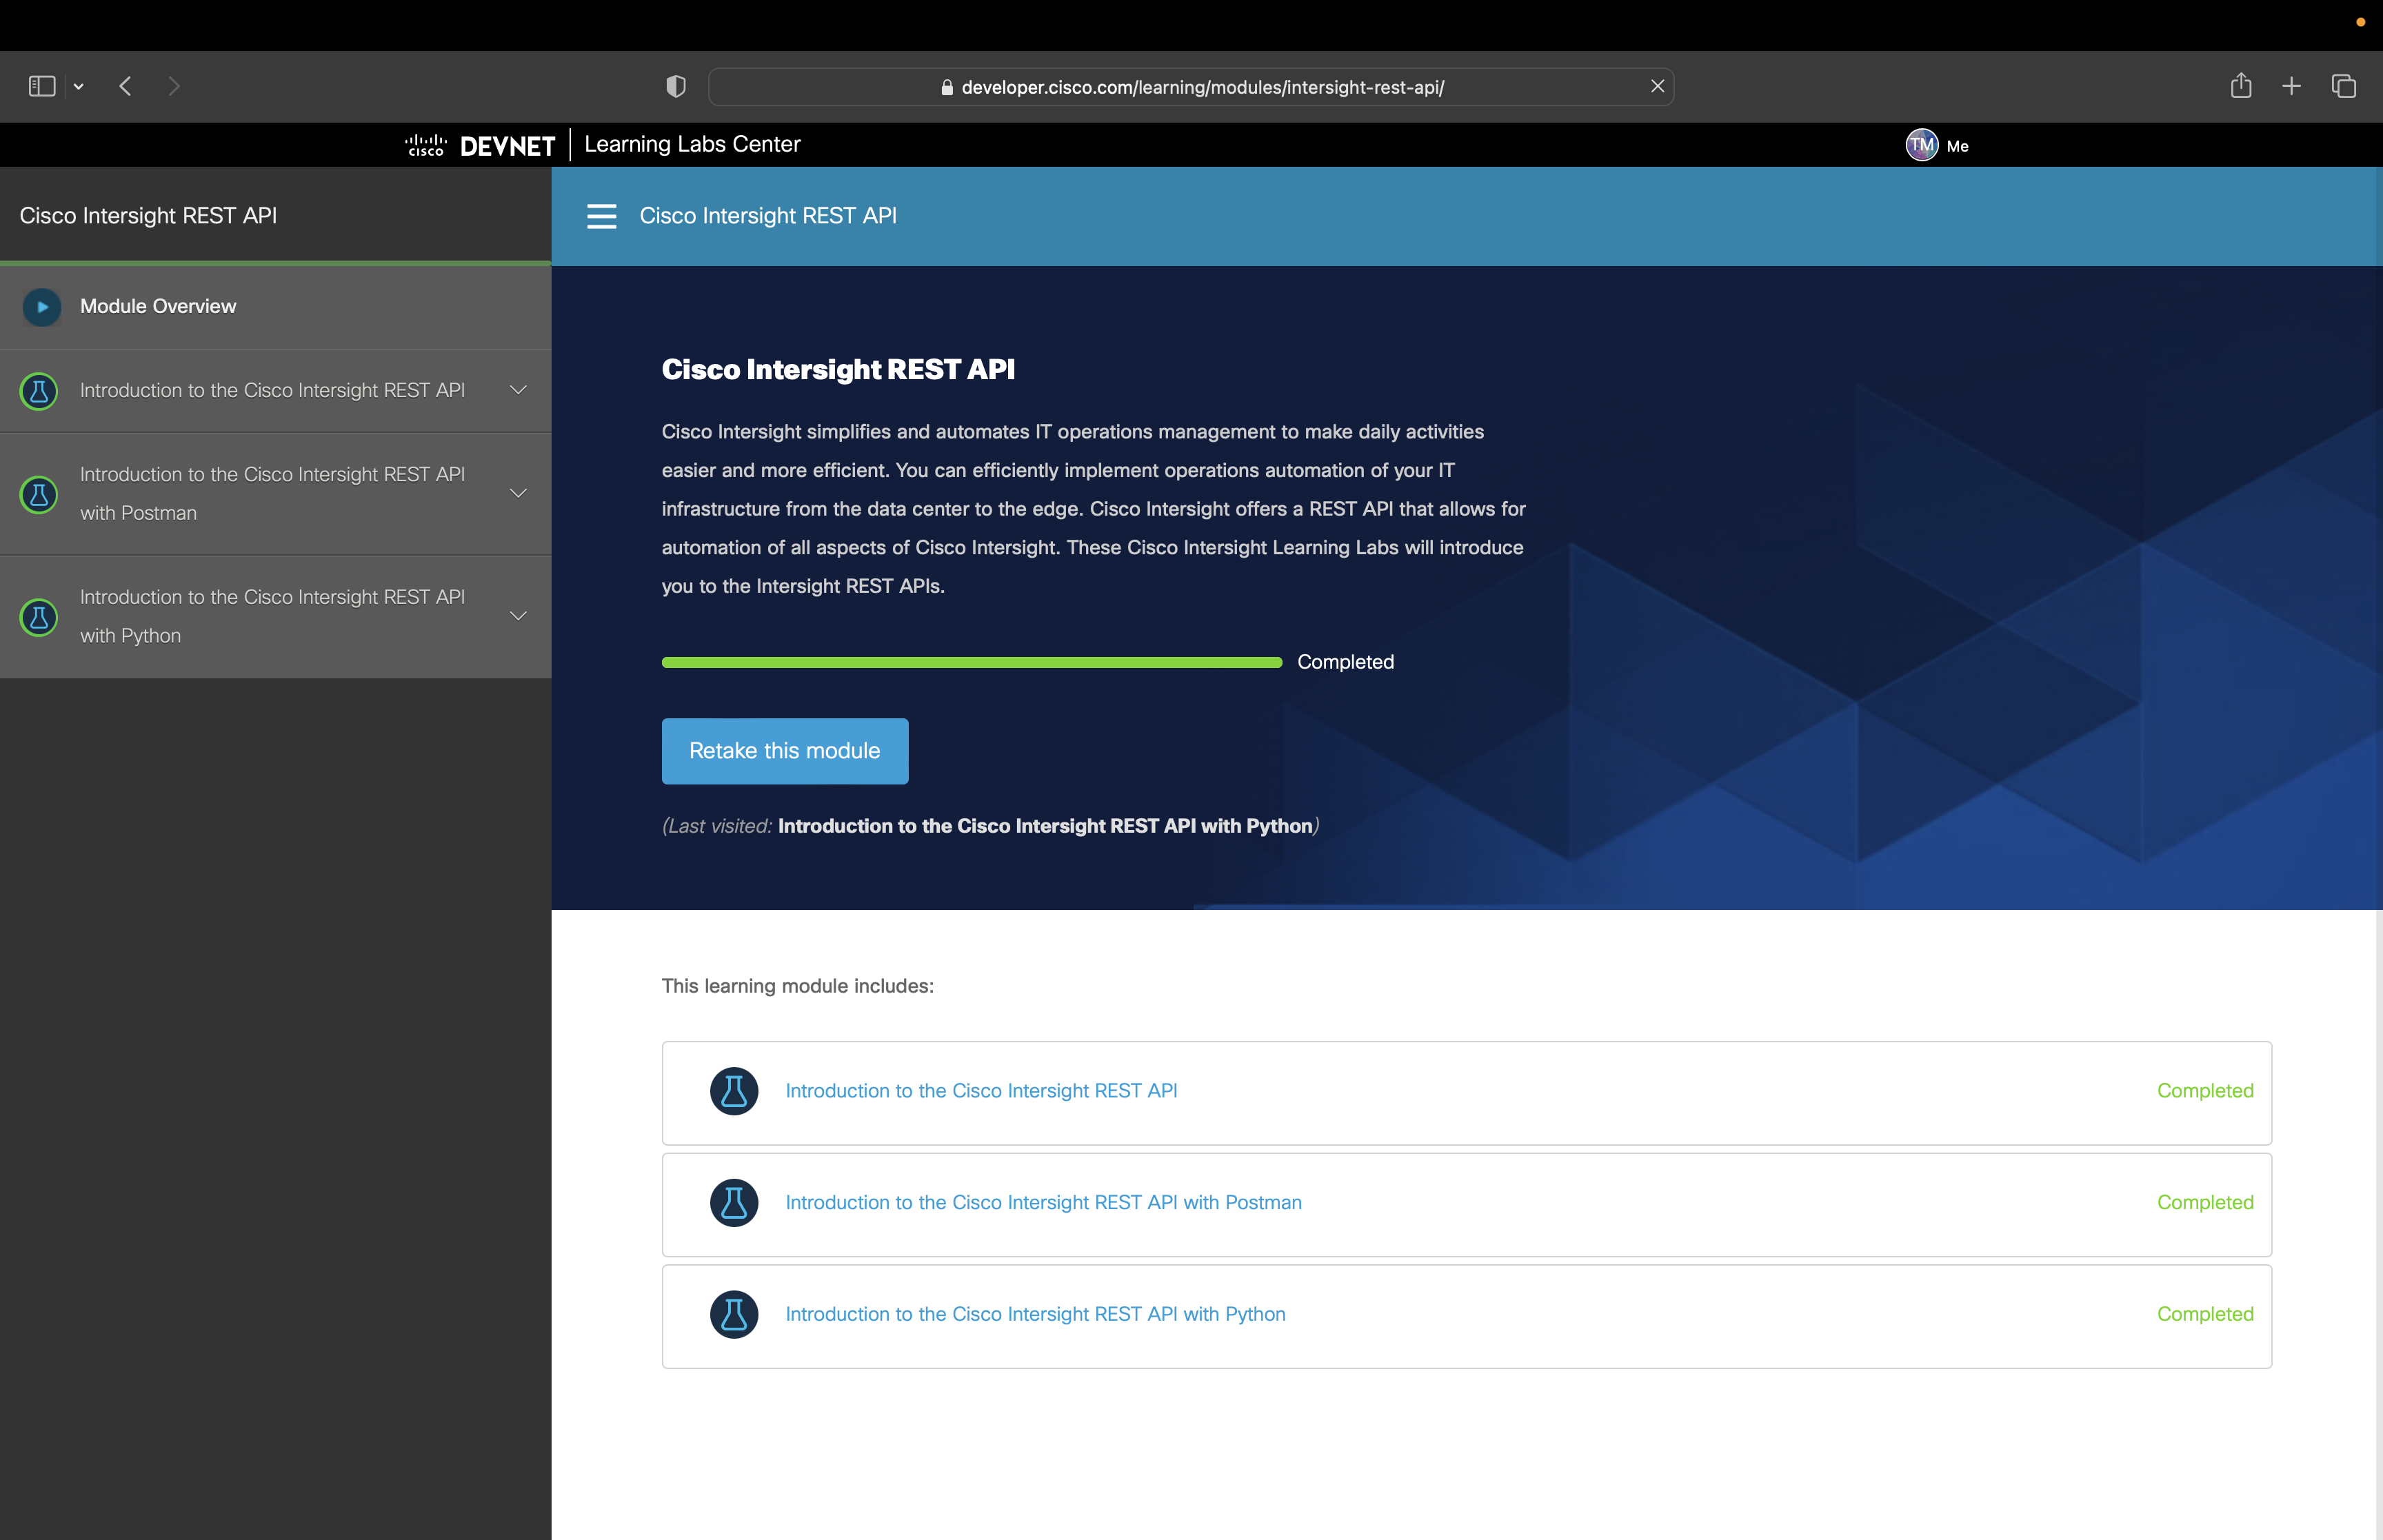Click the tab overview toggle at top right
The width and height of the screenshot is (2383, 1540).
tap(2342, 86)
